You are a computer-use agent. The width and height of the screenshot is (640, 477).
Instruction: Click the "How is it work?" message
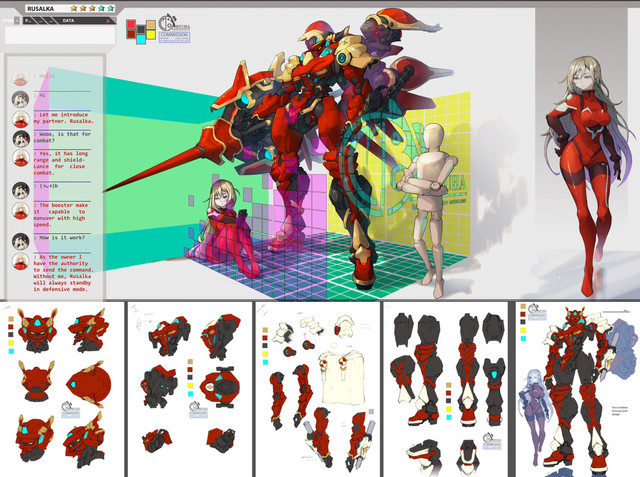pos(60,237)
